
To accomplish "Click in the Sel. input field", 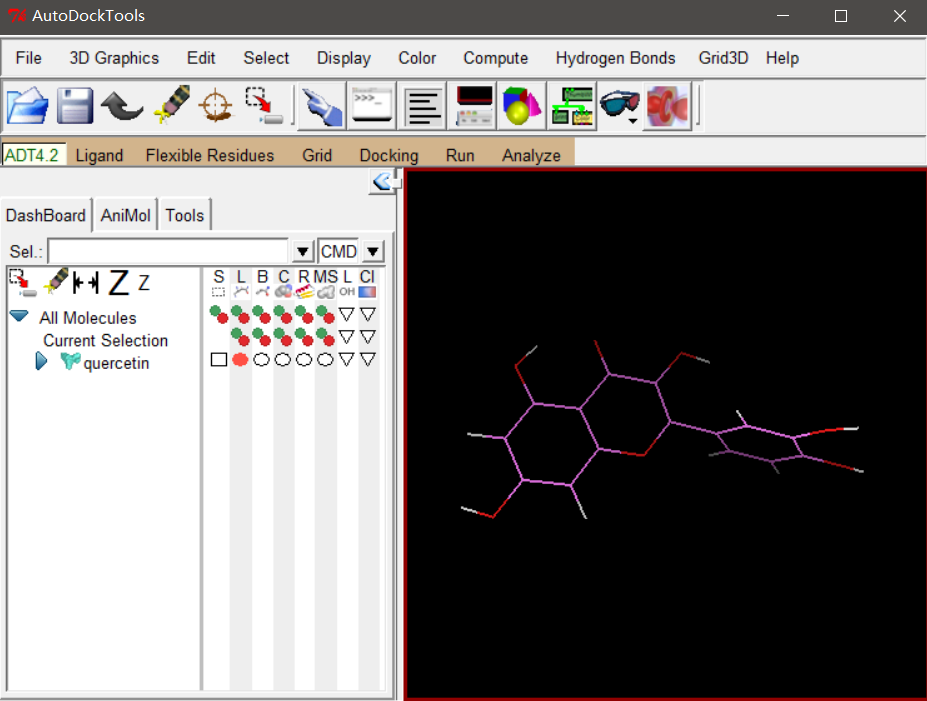I will pyautogui.click(x=168, y=252).
